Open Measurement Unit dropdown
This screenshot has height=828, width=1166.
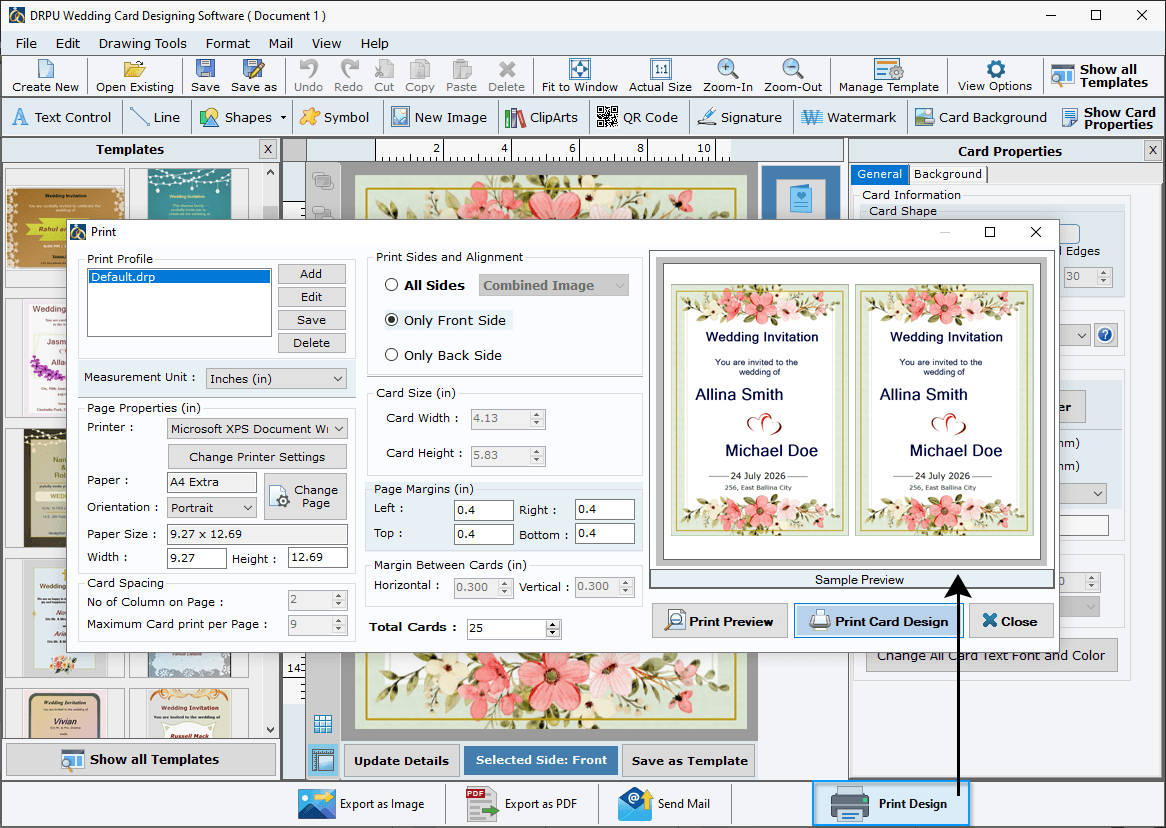click(277, 379)
